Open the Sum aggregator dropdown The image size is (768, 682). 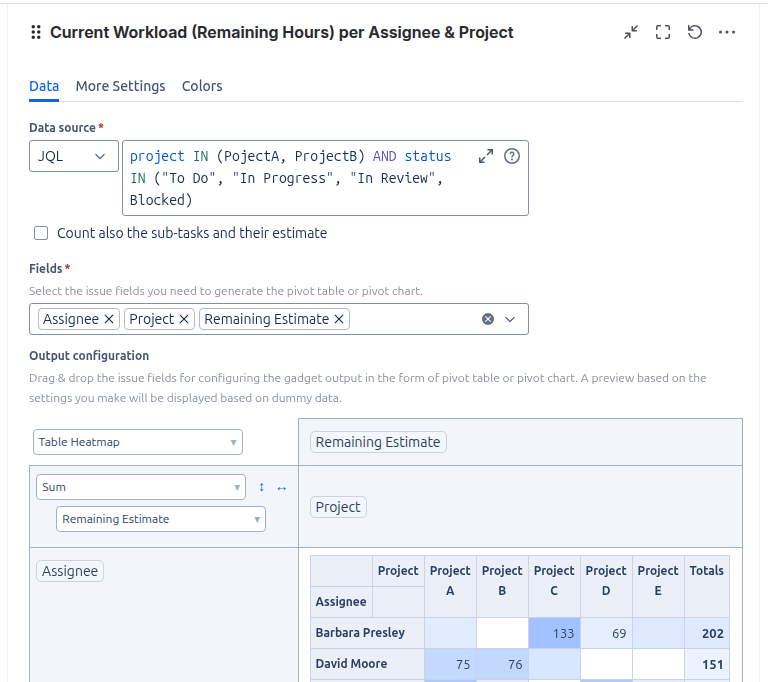141,487
